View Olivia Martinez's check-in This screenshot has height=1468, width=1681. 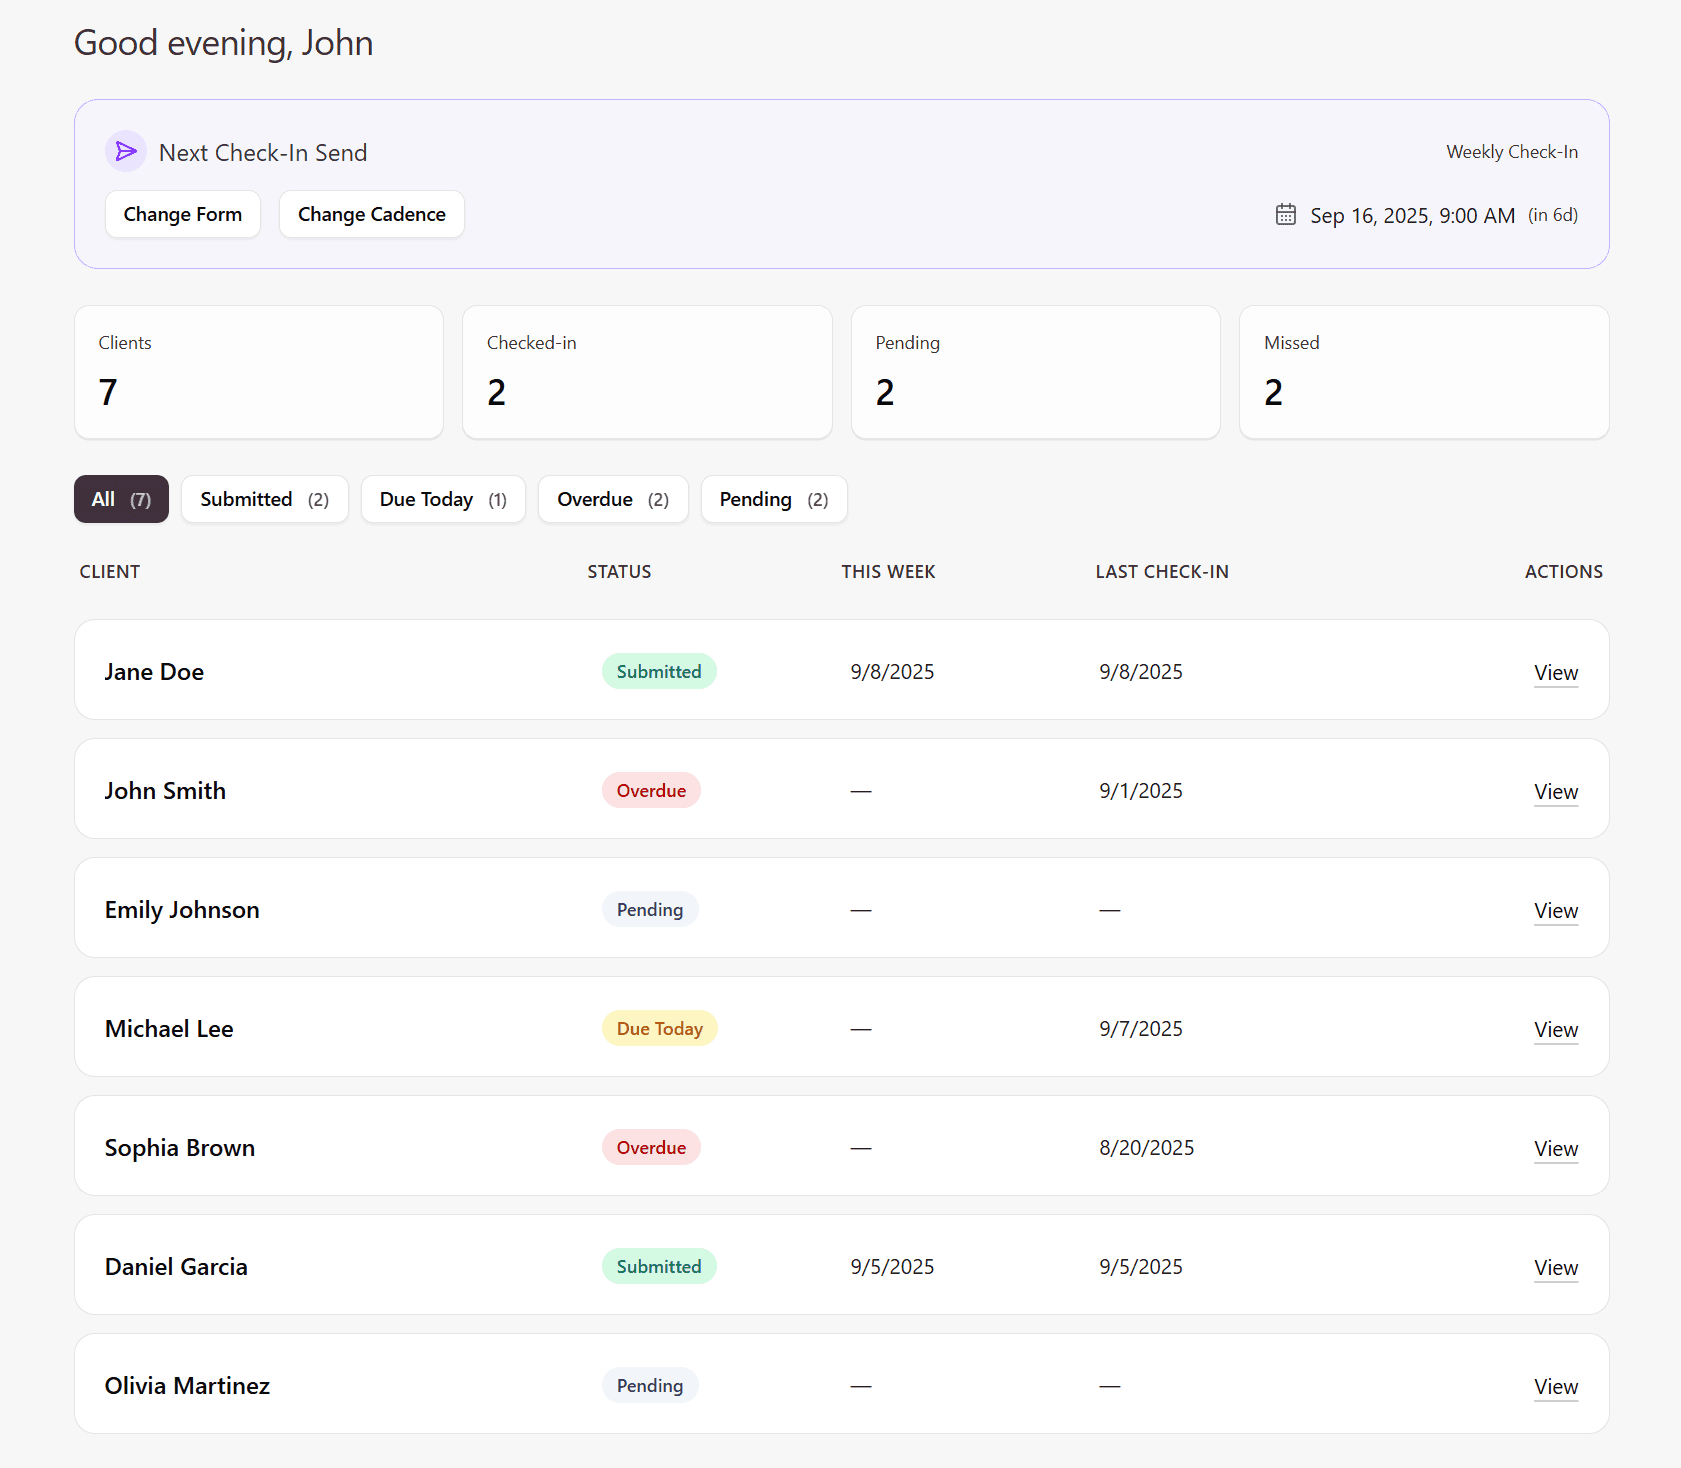1556,1387
